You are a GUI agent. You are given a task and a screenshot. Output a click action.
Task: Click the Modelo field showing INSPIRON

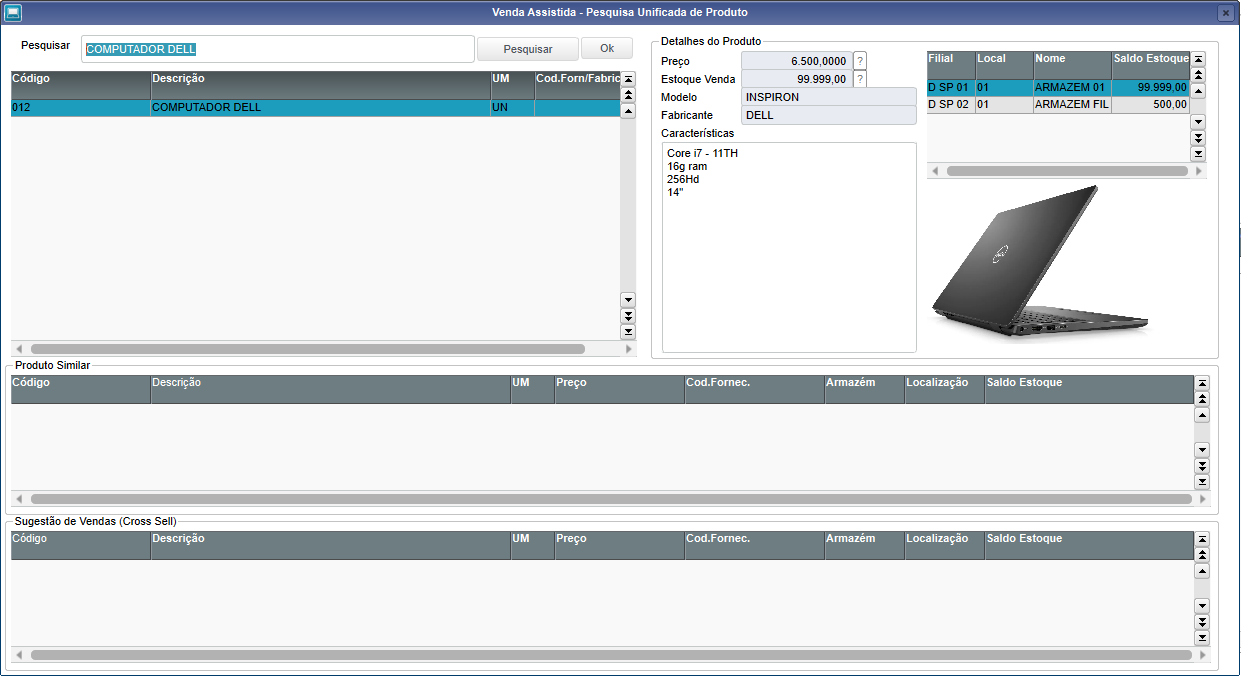coord(829,97)
